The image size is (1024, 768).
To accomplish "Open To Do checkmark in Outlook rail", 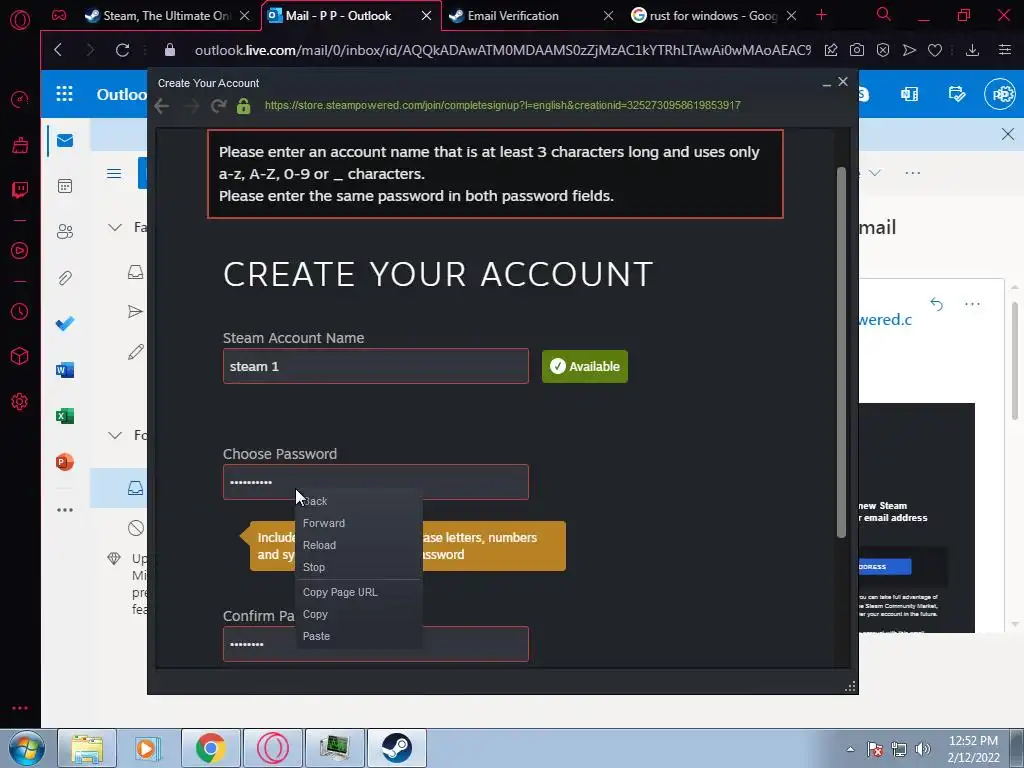I will click(x=65, y=324).
